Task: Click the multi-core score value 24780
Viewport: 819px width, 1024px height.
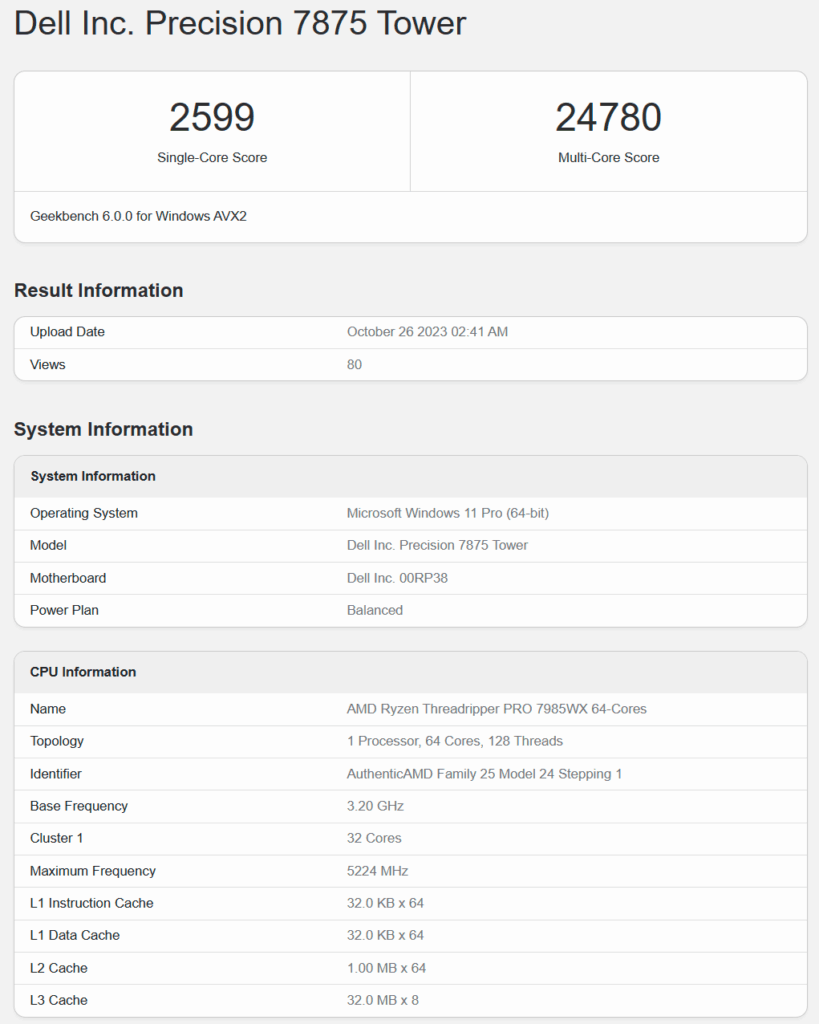Action: click(608, 118)
